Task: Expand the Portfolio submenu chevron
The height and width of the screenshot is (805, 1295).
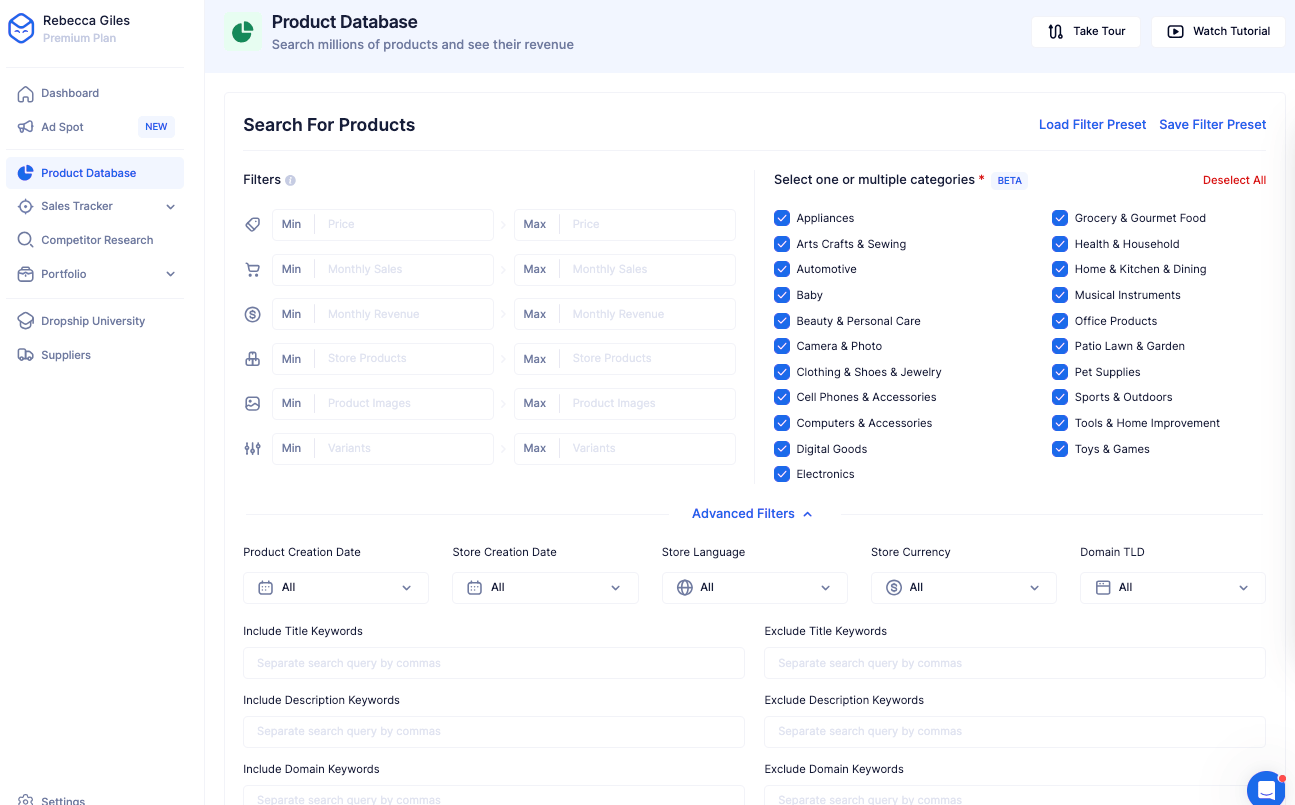Action: coord(170,274)
